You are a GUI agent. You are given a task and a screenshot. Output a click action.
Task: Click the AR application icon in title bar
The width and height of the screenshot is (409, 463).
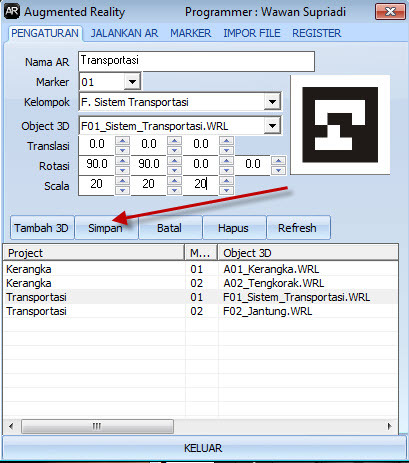click(x=12, y=12)
